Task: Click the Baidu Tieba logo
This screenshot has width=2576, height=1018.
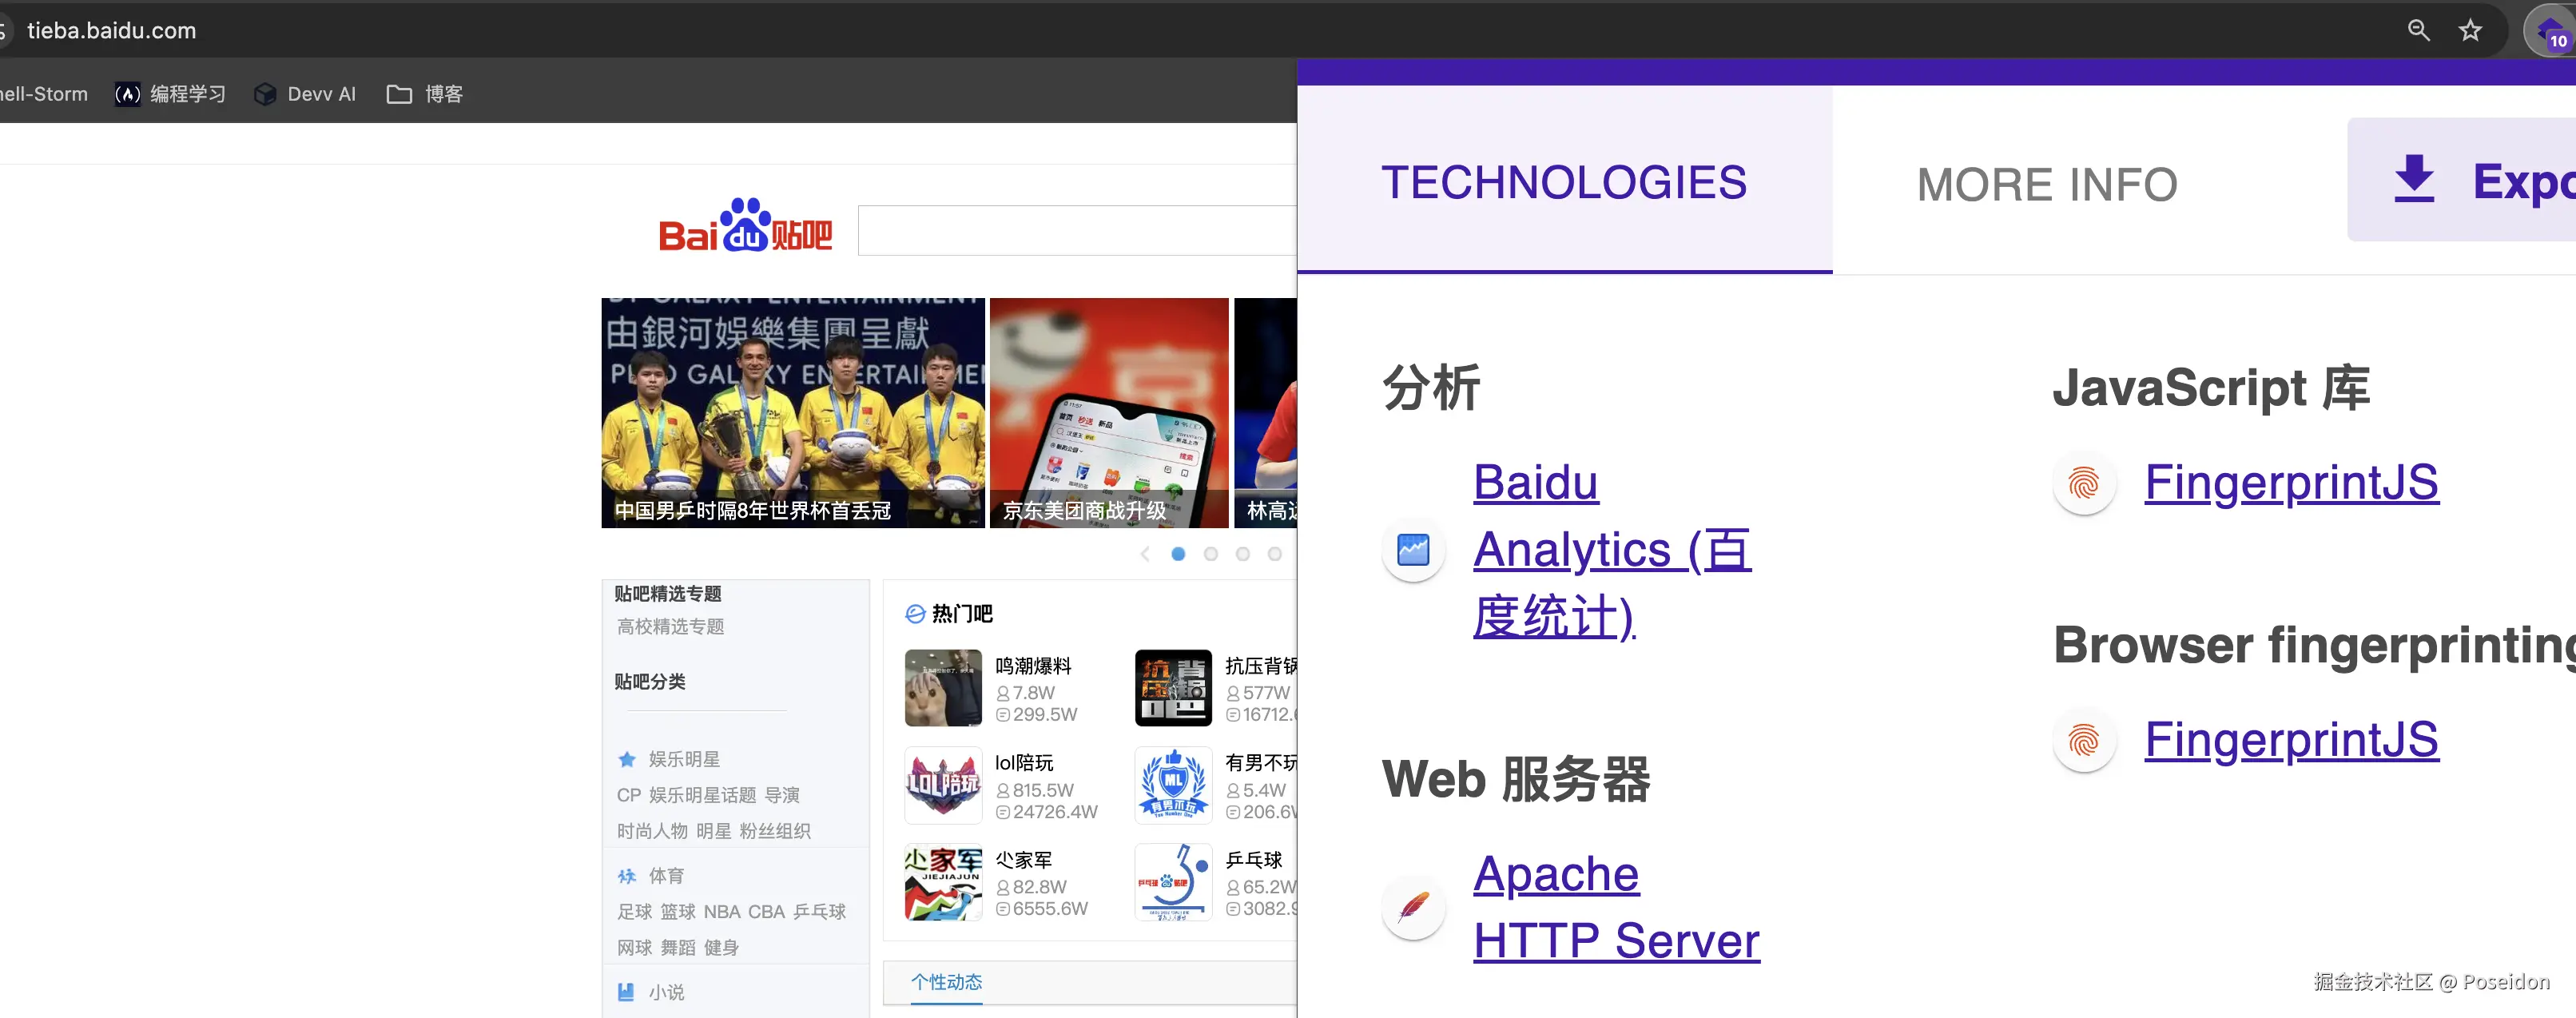Action: 745,226
